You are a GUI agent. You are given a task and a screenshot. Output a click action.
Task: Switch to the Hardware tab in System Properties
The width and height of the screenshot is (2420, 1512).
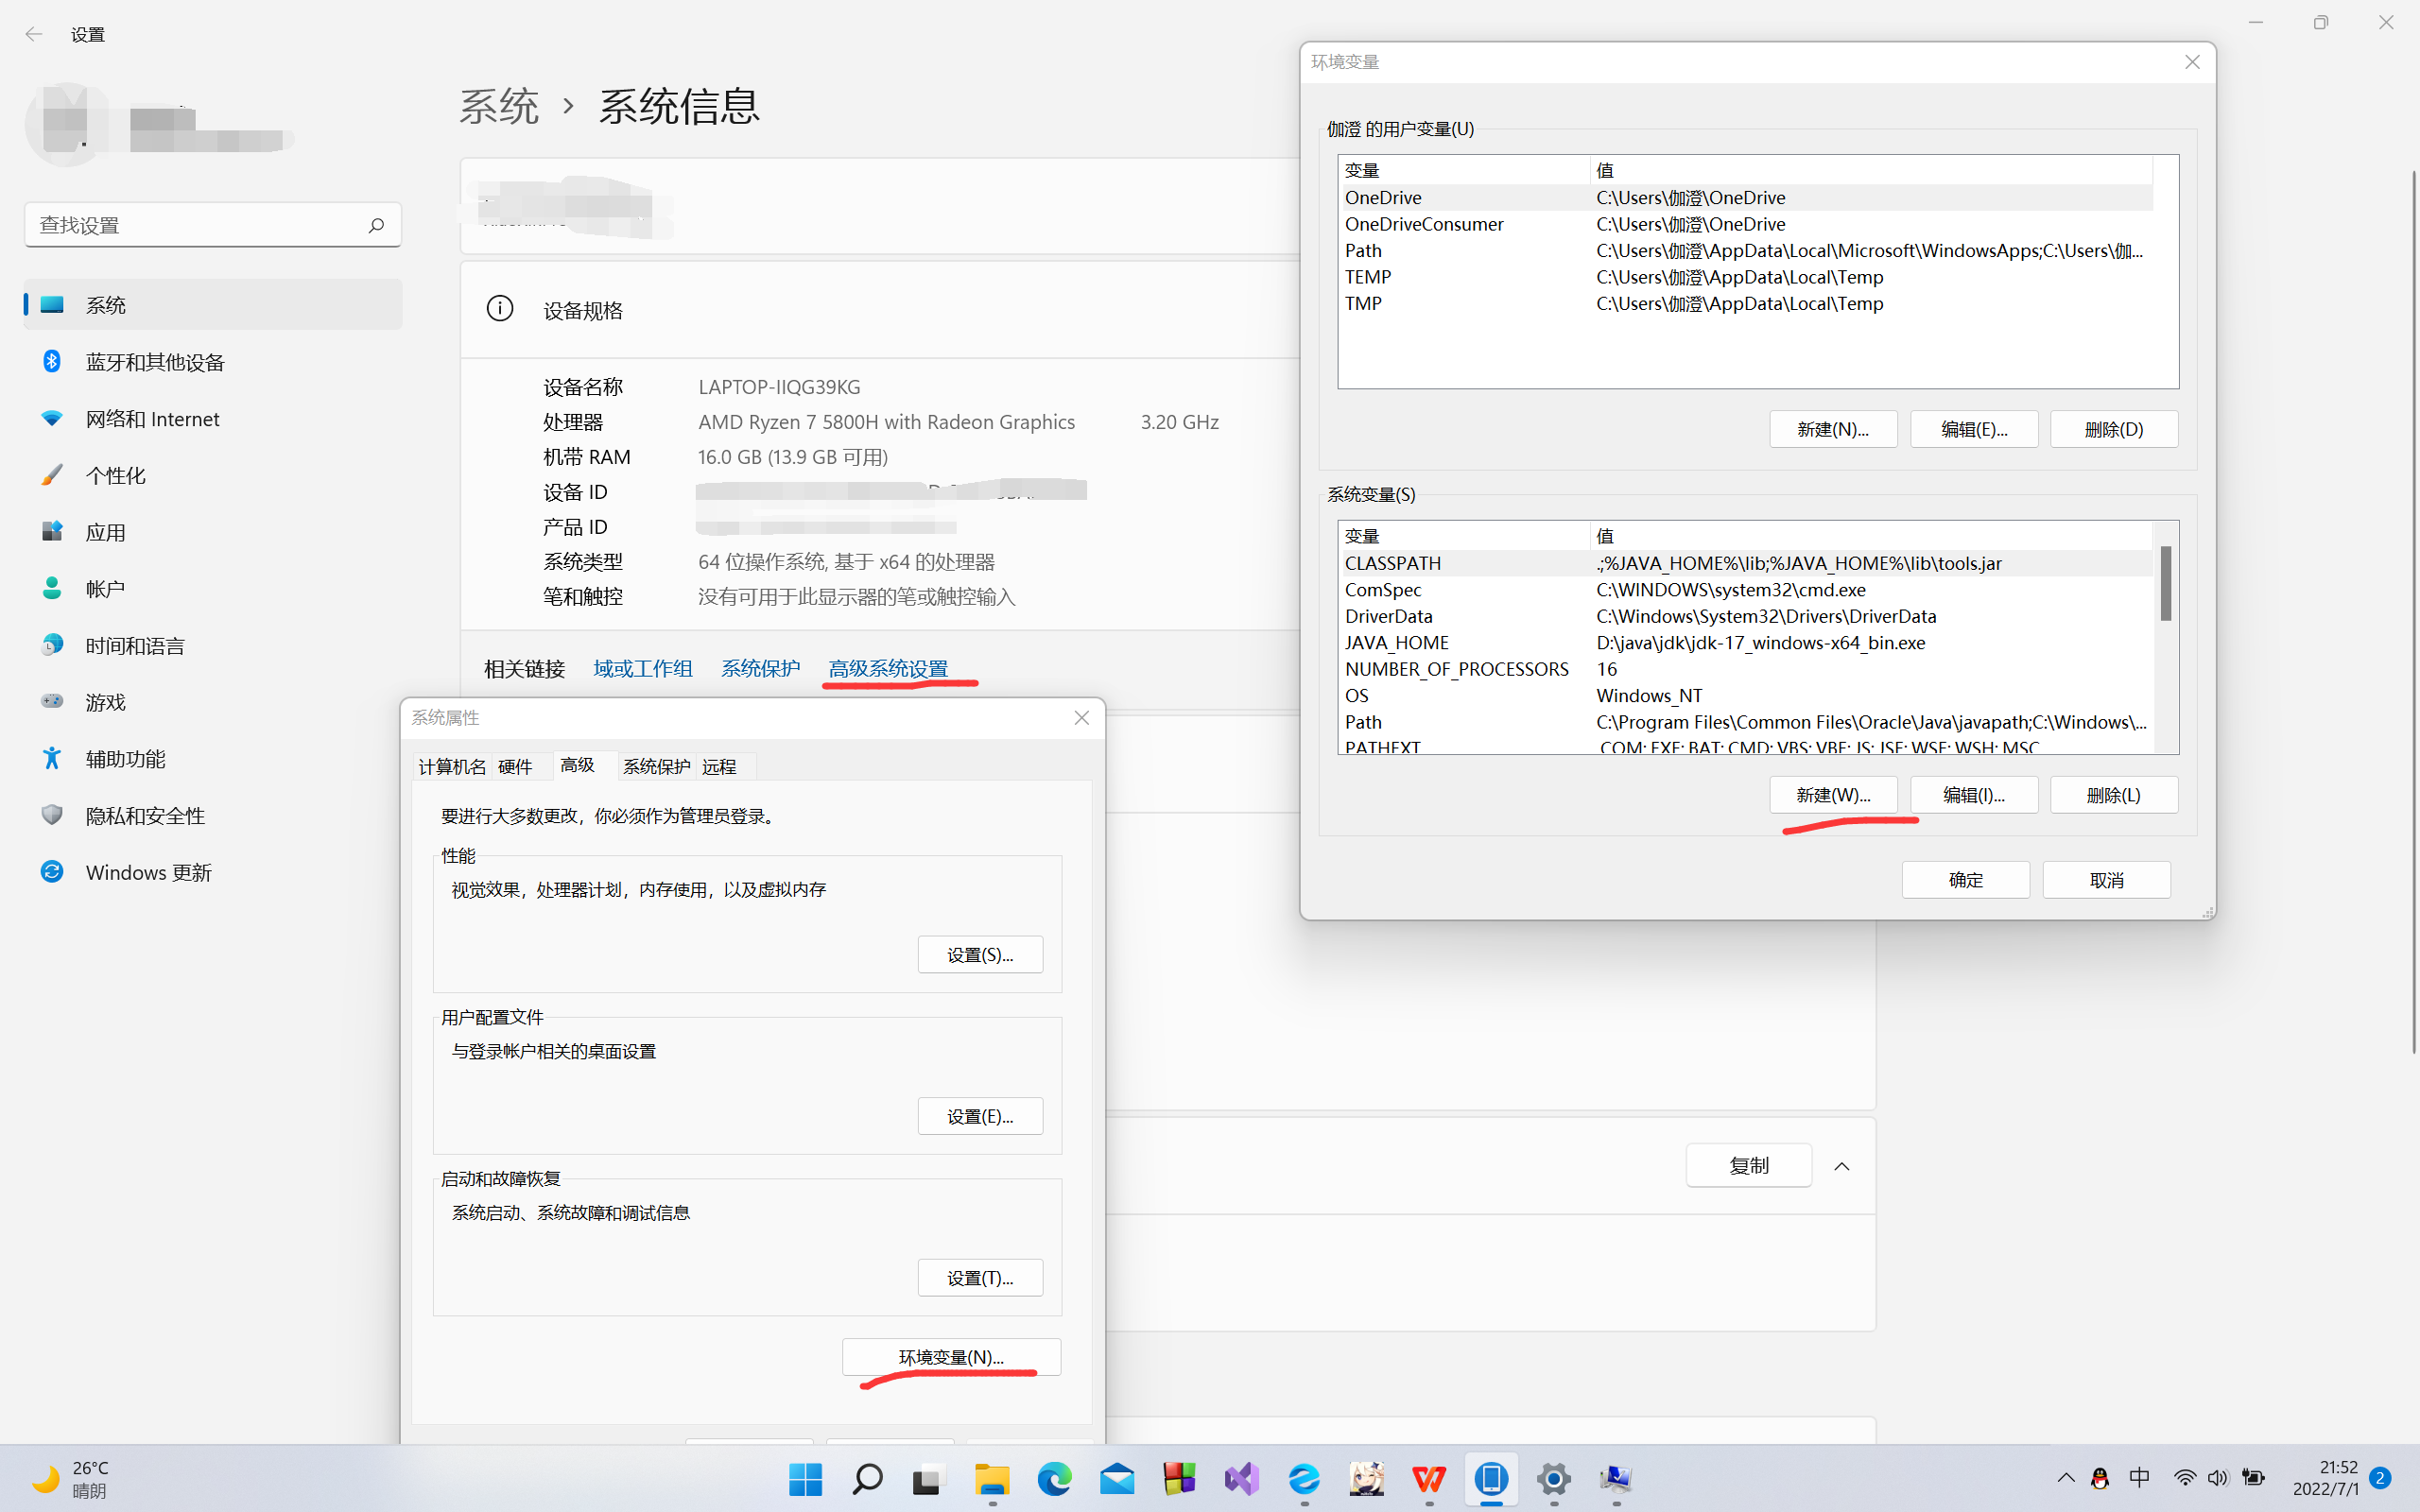click(x=515, y=767)
